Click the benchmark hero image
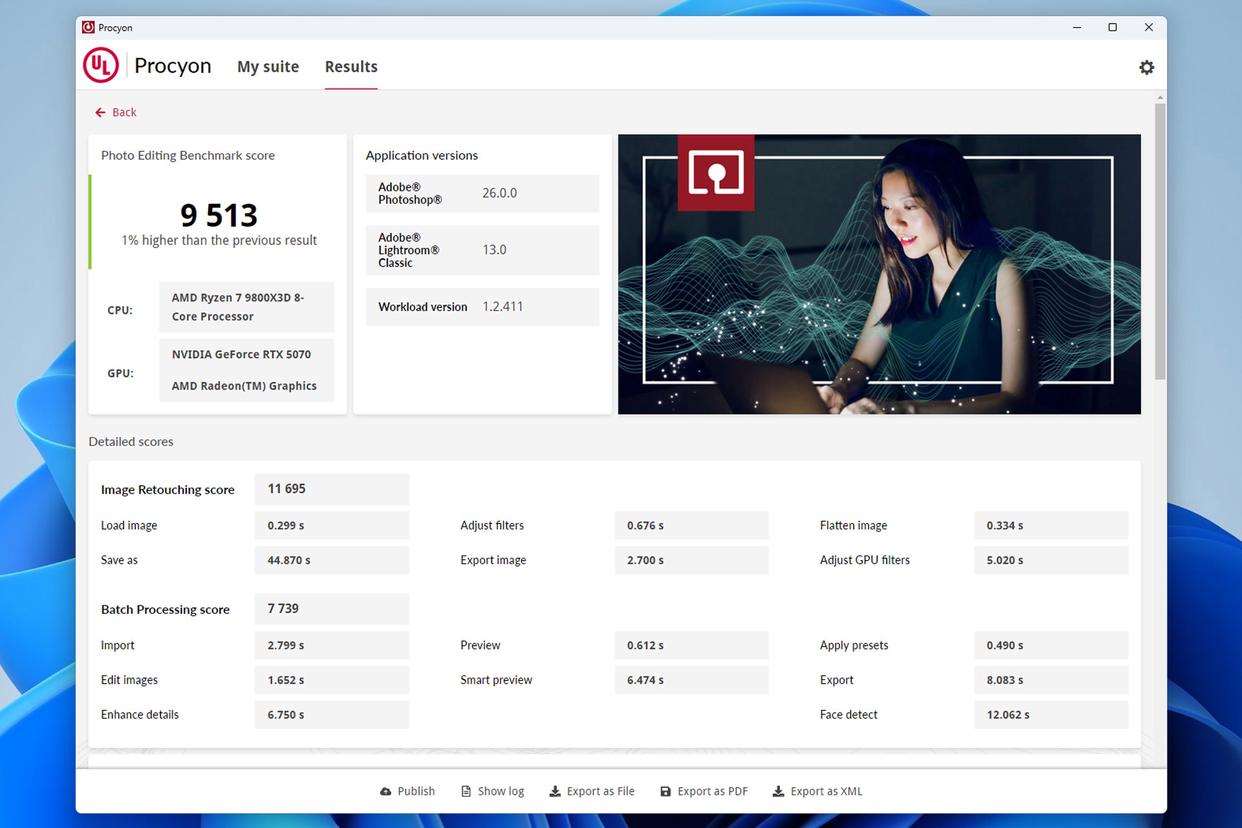Screen dimensions: 1242x828 tap(879, 274)
